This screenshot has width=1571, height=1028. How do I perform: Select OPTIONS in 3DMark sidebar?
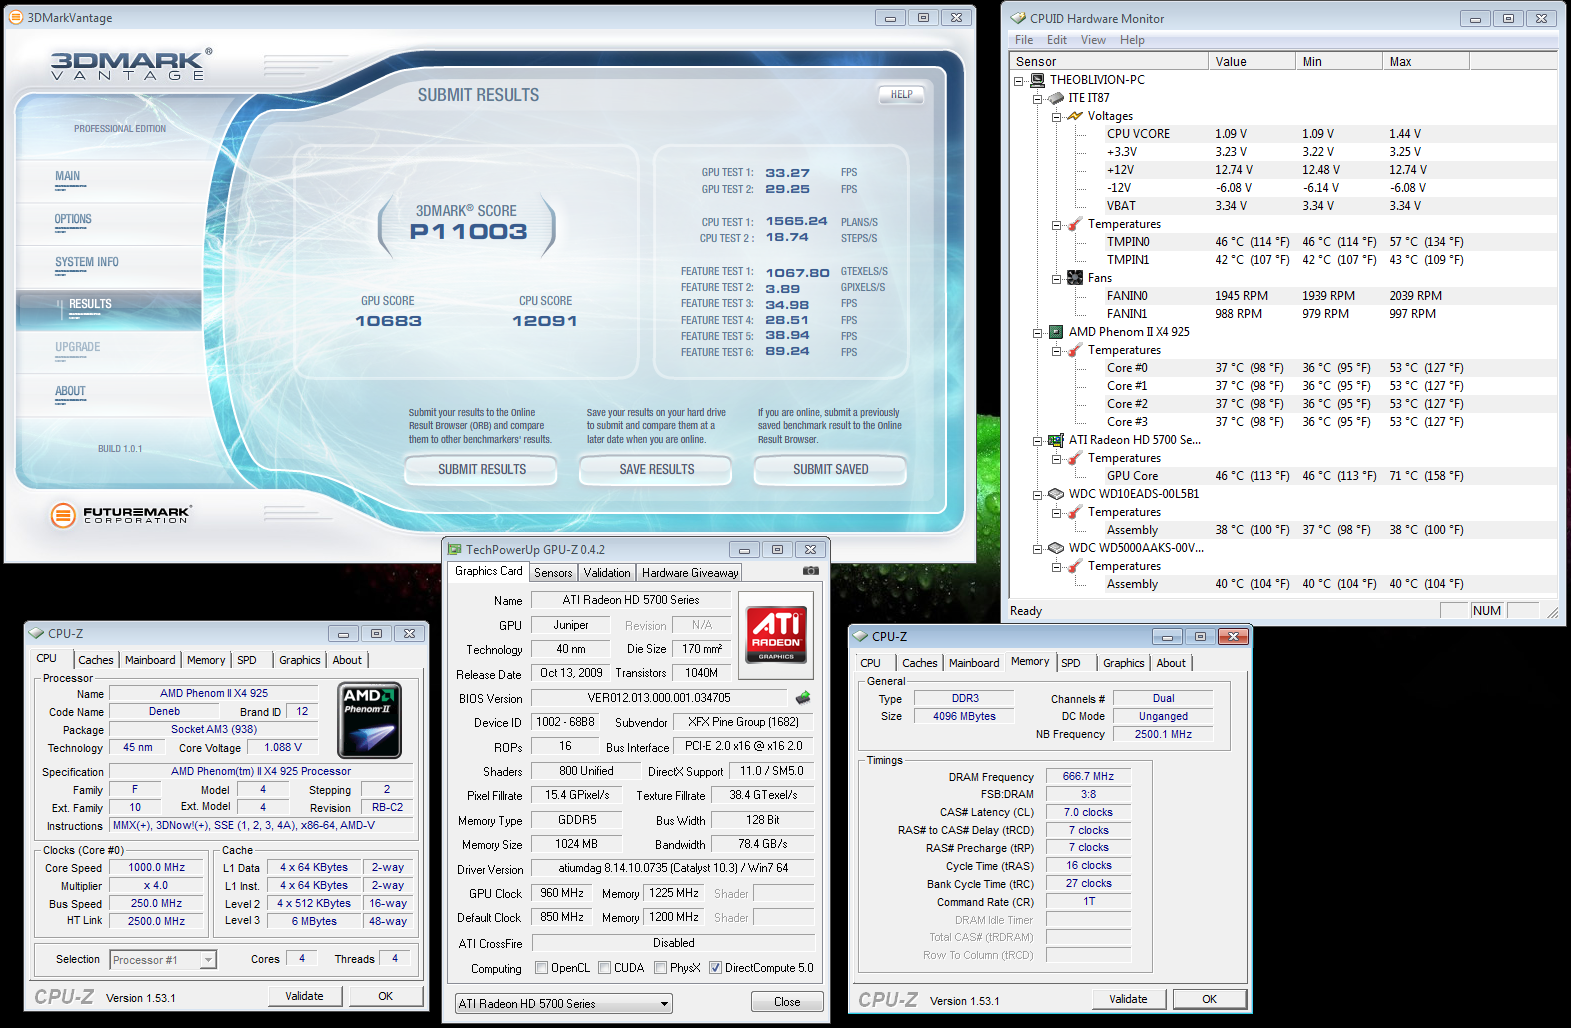pyautogui.click(x=72, y=219)
